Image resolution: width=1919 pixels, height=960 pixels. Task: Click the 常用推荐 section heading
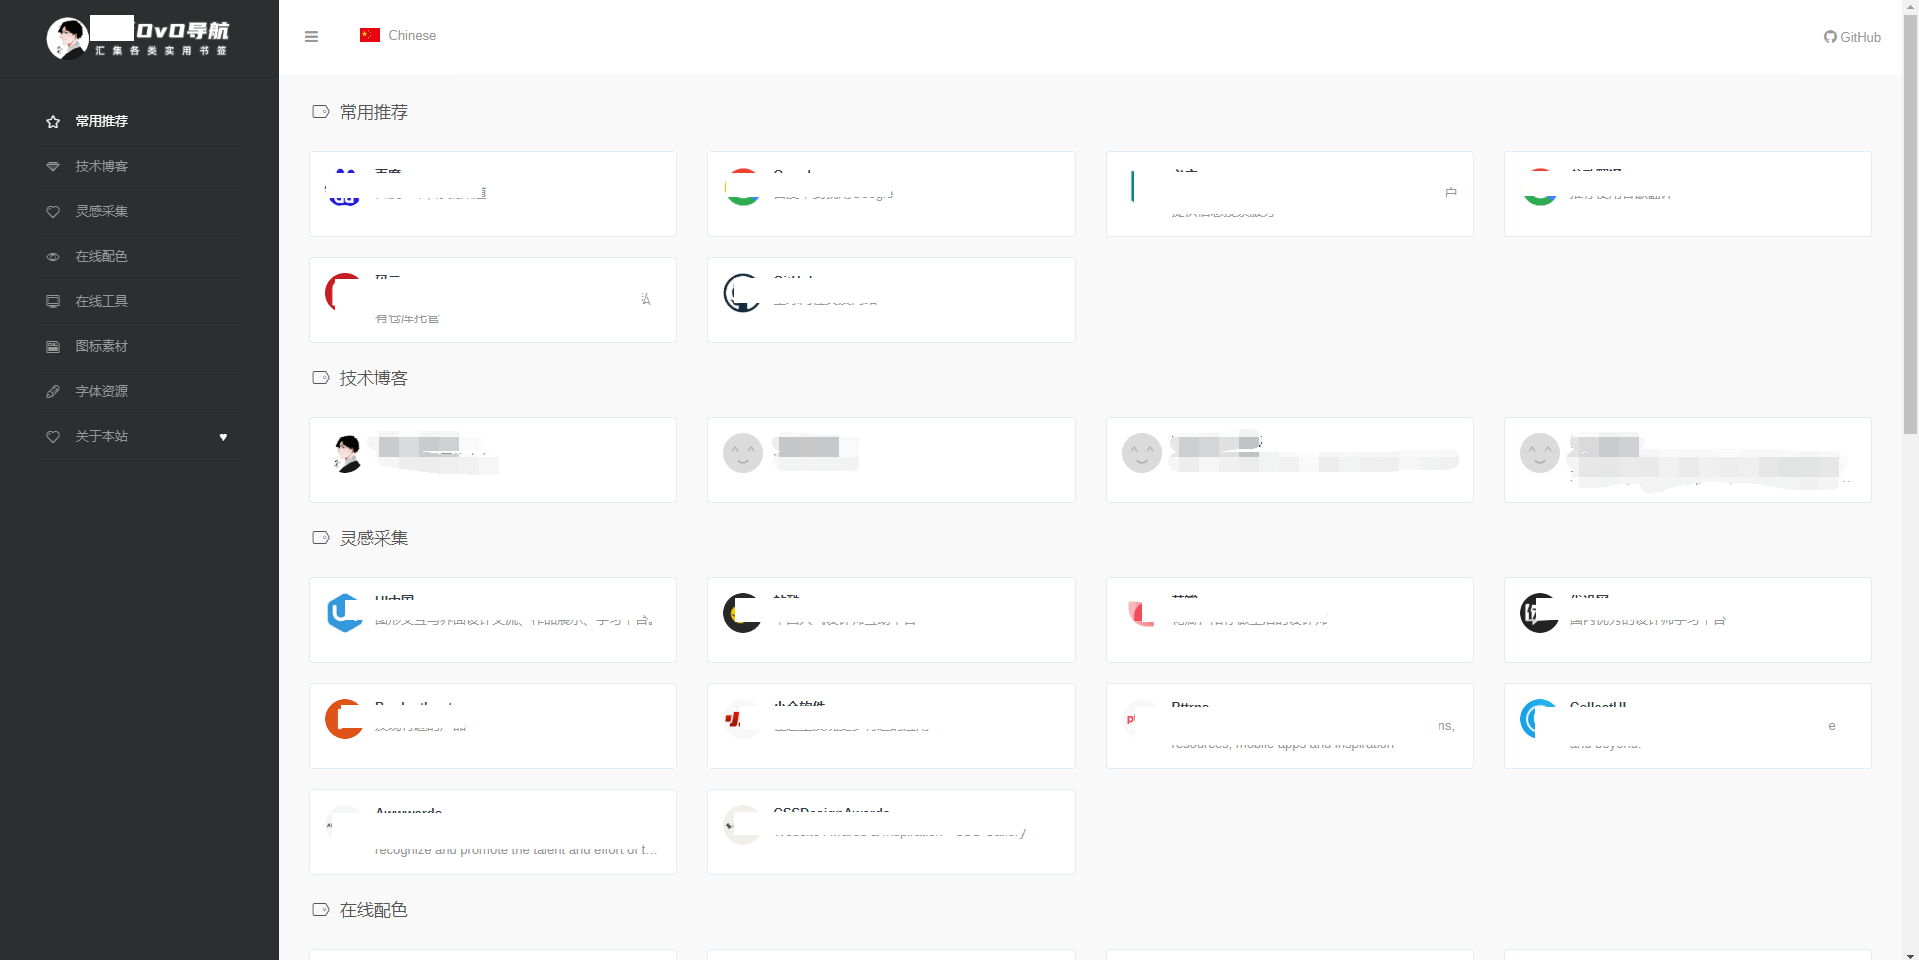(x=360, y=112)
